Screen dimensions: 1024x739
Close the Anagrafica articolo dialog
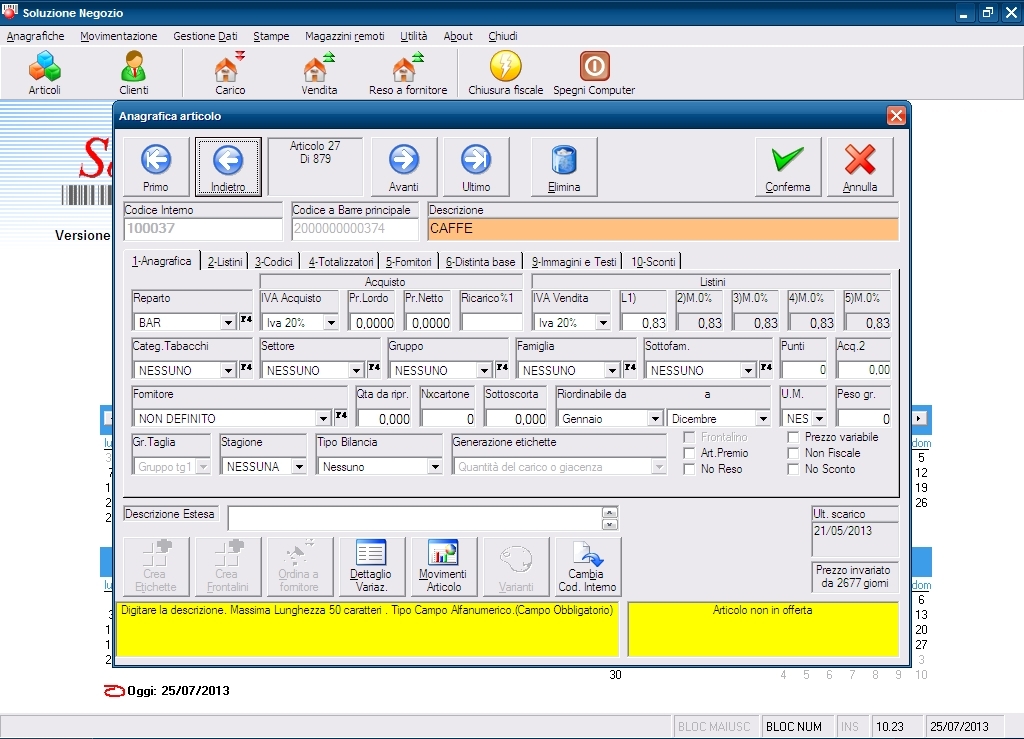click(x=895, y=116)
